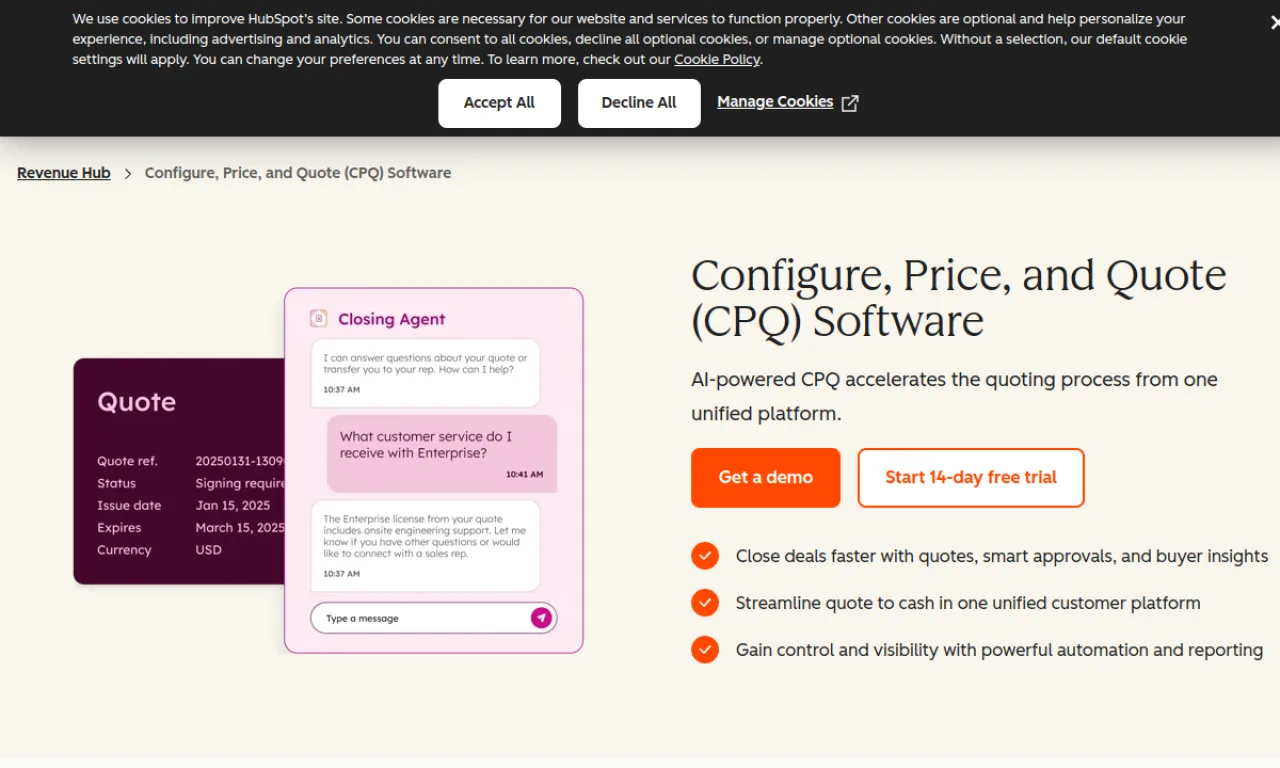Go to the Revenue Hub breadcrumb
Viewport: 1280px width, 768px height.
click(64, 173)
